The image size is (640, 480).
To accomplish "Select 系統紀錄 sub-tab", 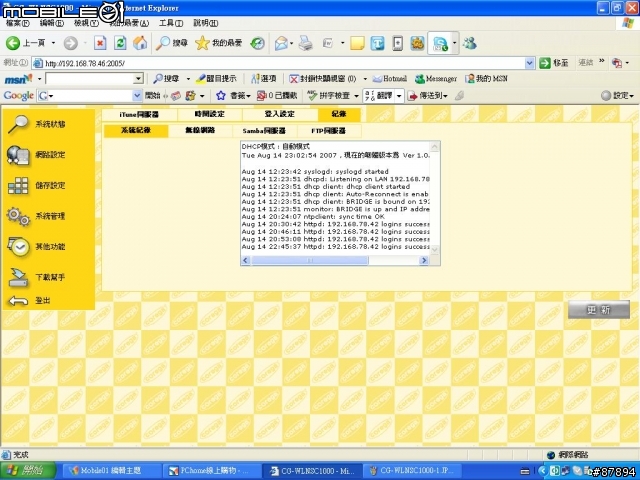I will pos(136,131).
